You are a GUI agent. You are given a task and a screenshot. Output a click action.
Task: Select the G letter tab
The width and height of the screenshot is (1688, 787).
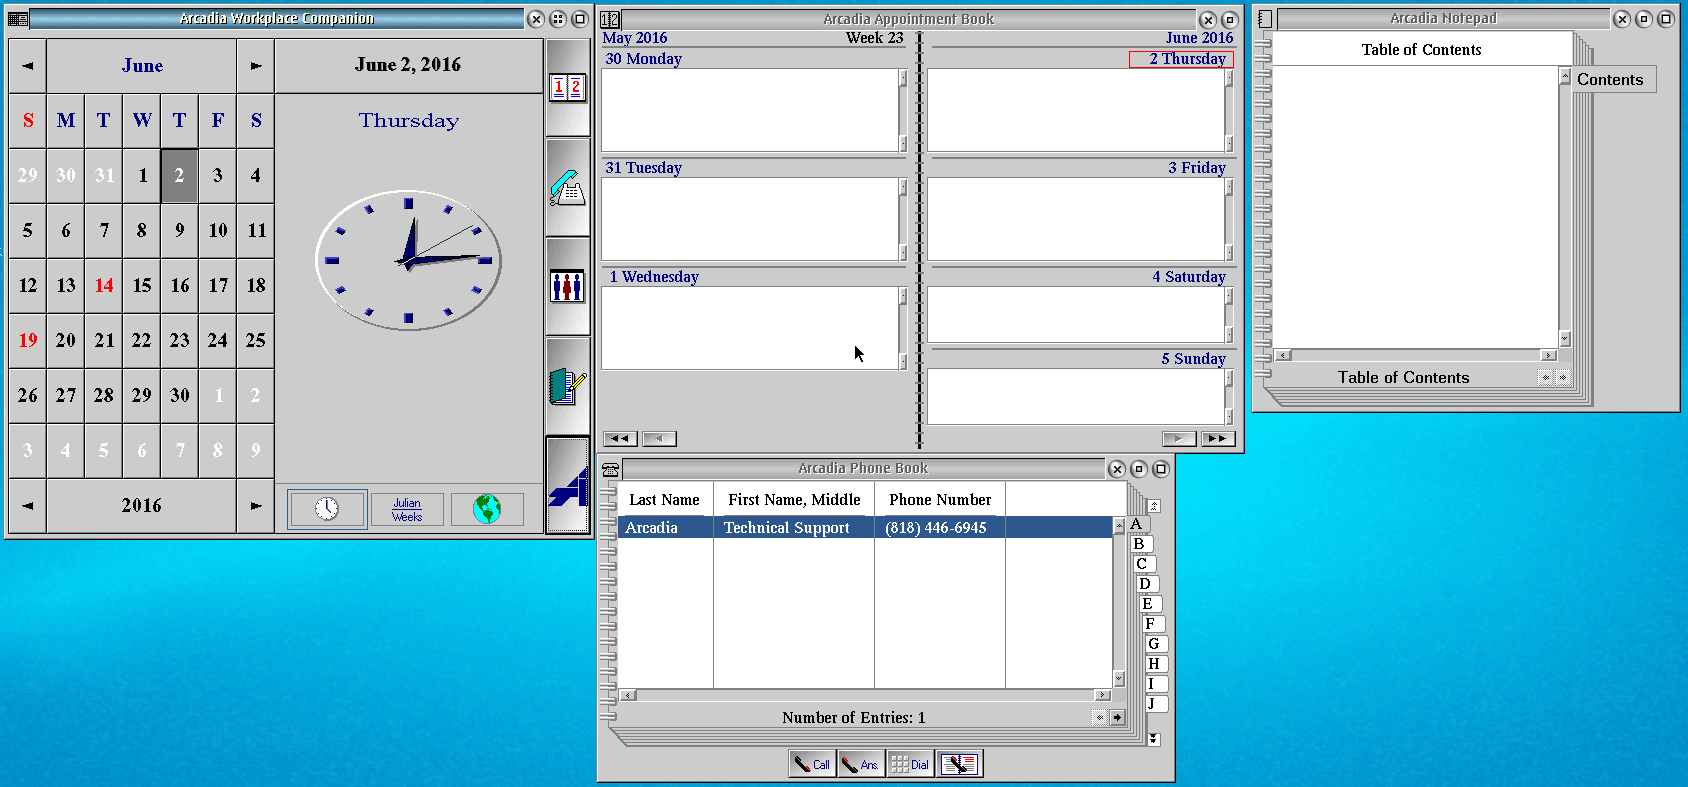[1155, 644]
